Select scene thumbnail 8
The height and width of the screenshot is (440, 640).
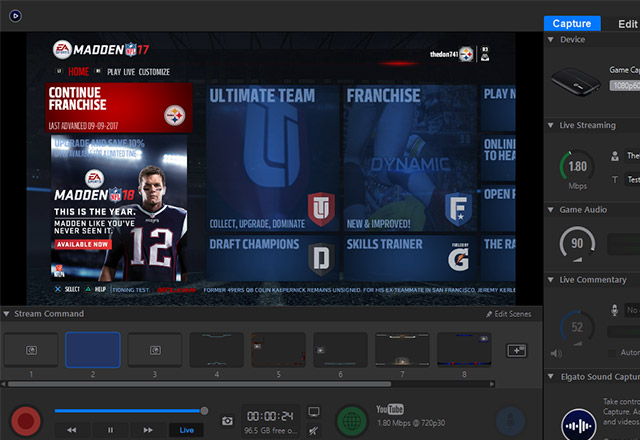[464, 350]
